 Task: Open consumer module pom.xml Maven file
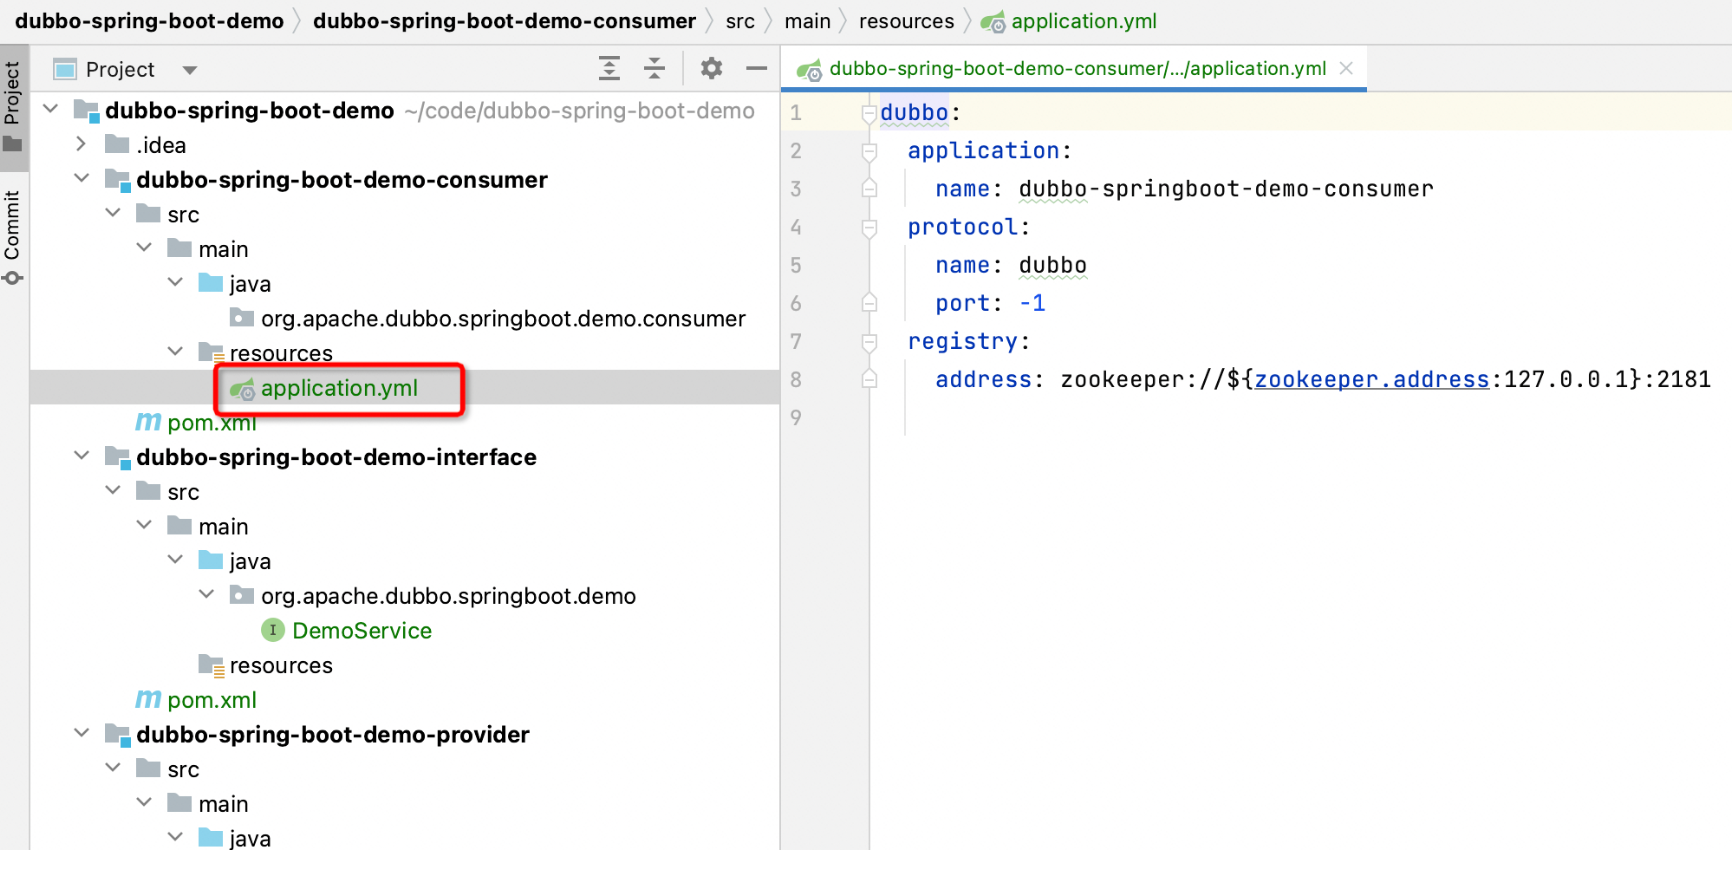pyautogui.click(x=211, y=423)
